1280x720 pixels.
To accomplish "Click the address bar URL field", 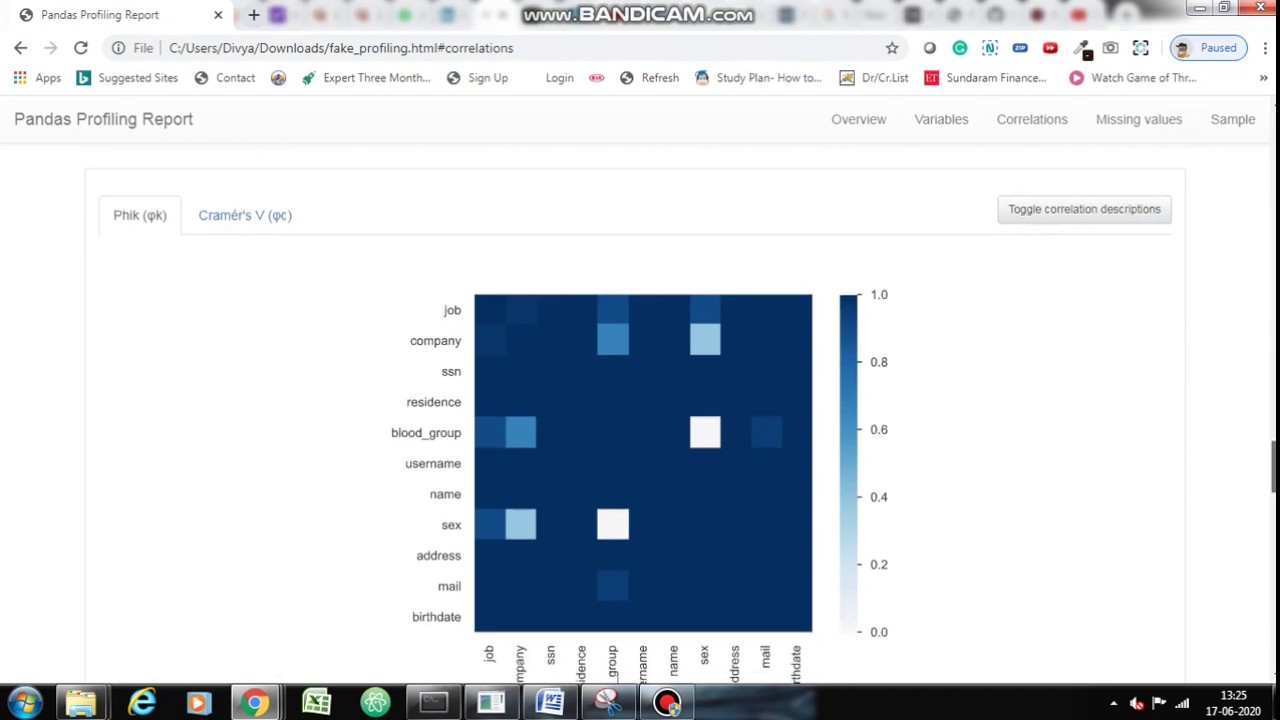I will point(520,48).
